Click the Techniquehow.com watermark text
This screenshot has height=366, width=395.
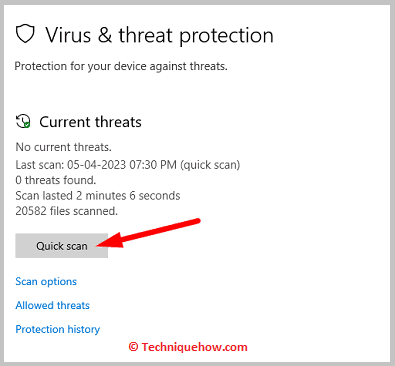pos(194,347)
